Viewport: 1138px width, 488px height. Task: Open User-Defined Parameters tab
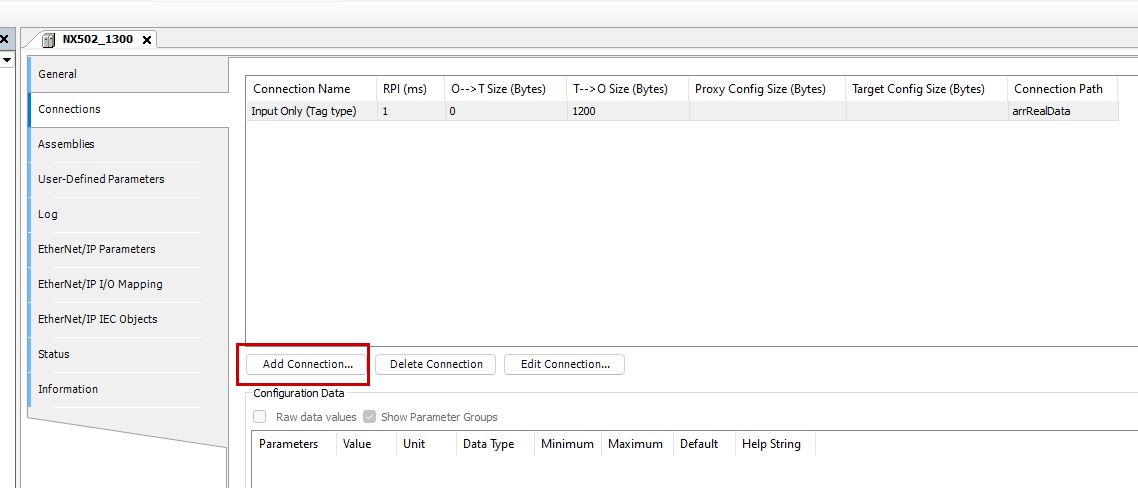click(101, 179)
